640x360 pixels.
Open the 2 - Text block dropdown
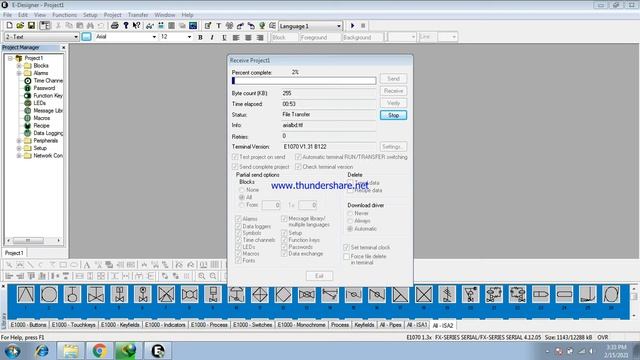click(76, 37)
